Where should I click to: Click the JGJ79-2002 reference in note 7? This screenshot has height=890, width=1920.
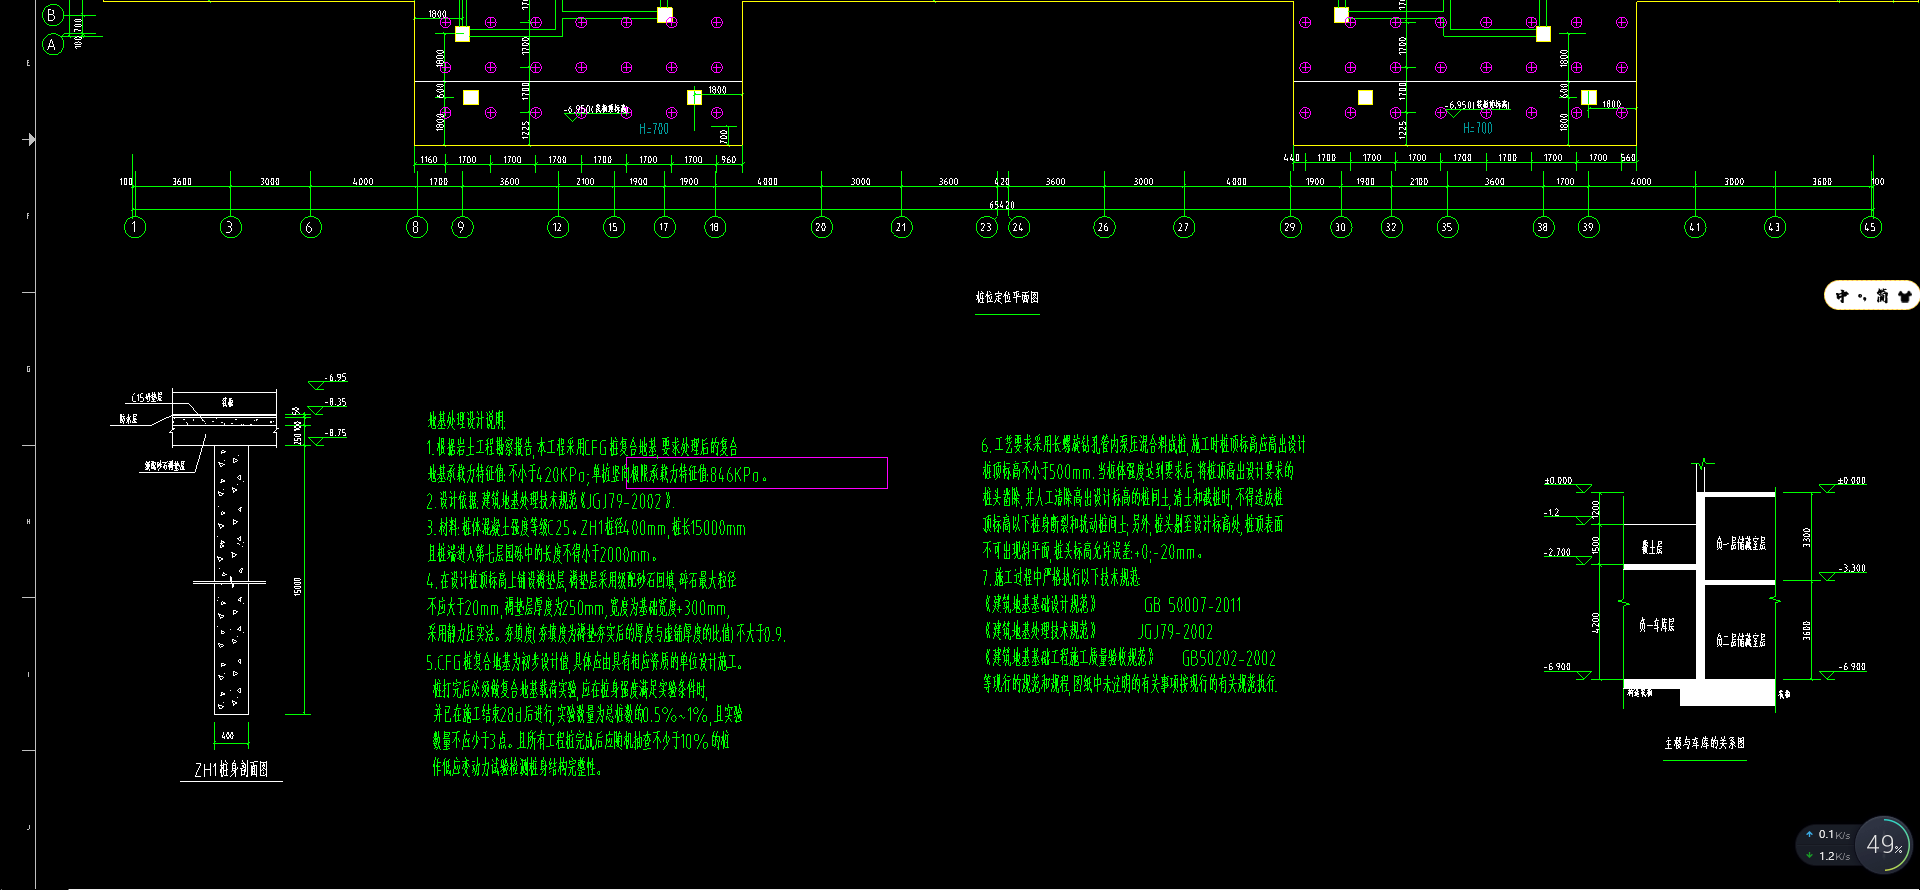coord(1176,632)
